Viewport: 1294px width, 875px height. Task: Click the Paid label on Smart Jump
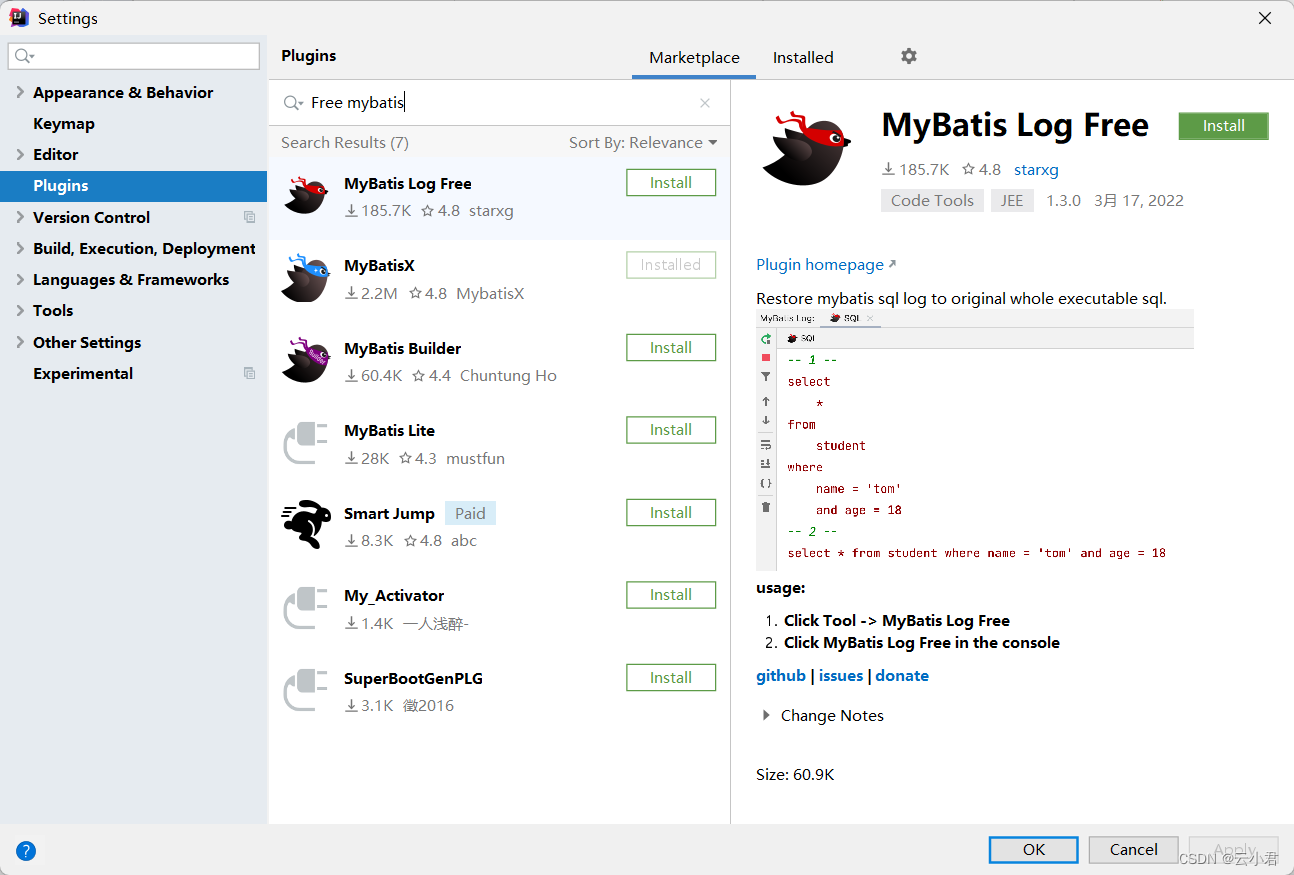pos(470,514)
